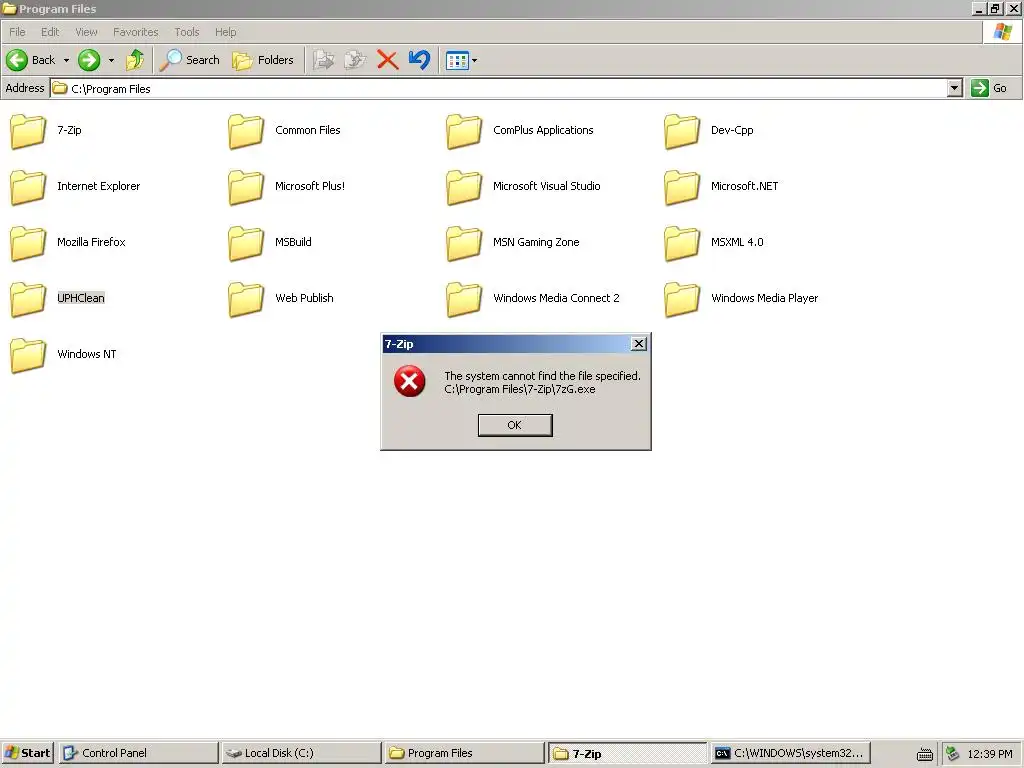
Task: Switch to C:\WINDOWS\system32 command prompt taskbar button
Action: click(790, 753)
